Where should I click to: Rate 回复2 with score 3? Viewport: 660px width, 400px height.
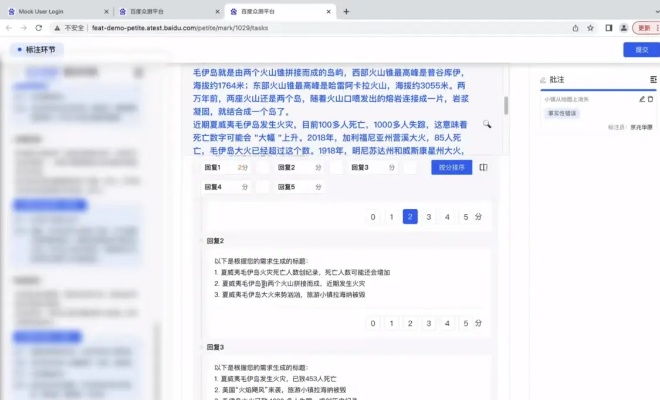pyautogui.click(x=428, y=323)
